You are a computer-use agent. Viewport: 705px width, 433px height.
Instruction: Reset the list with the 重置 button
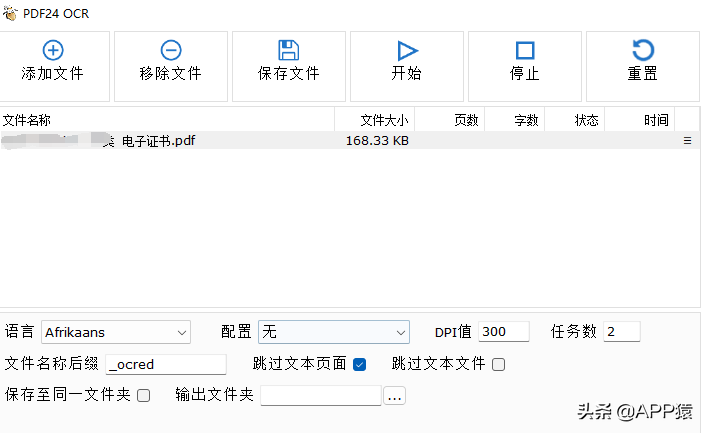pyautogui.click(x=643, y=66)
